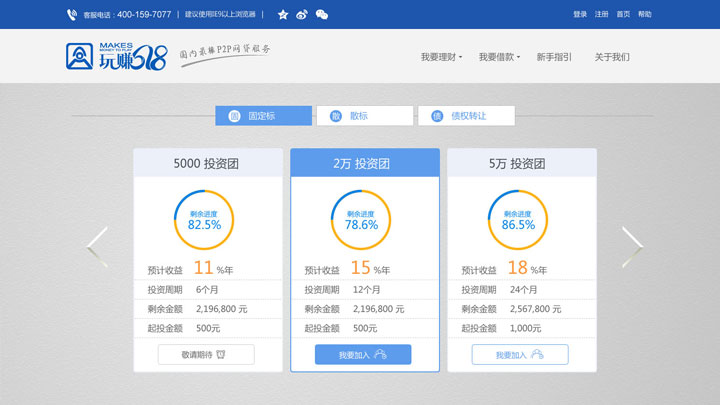Click the 注册 link in top bar
Viewport: 720px width, 405px height.
pyautogui.click(x=602, y=15)
